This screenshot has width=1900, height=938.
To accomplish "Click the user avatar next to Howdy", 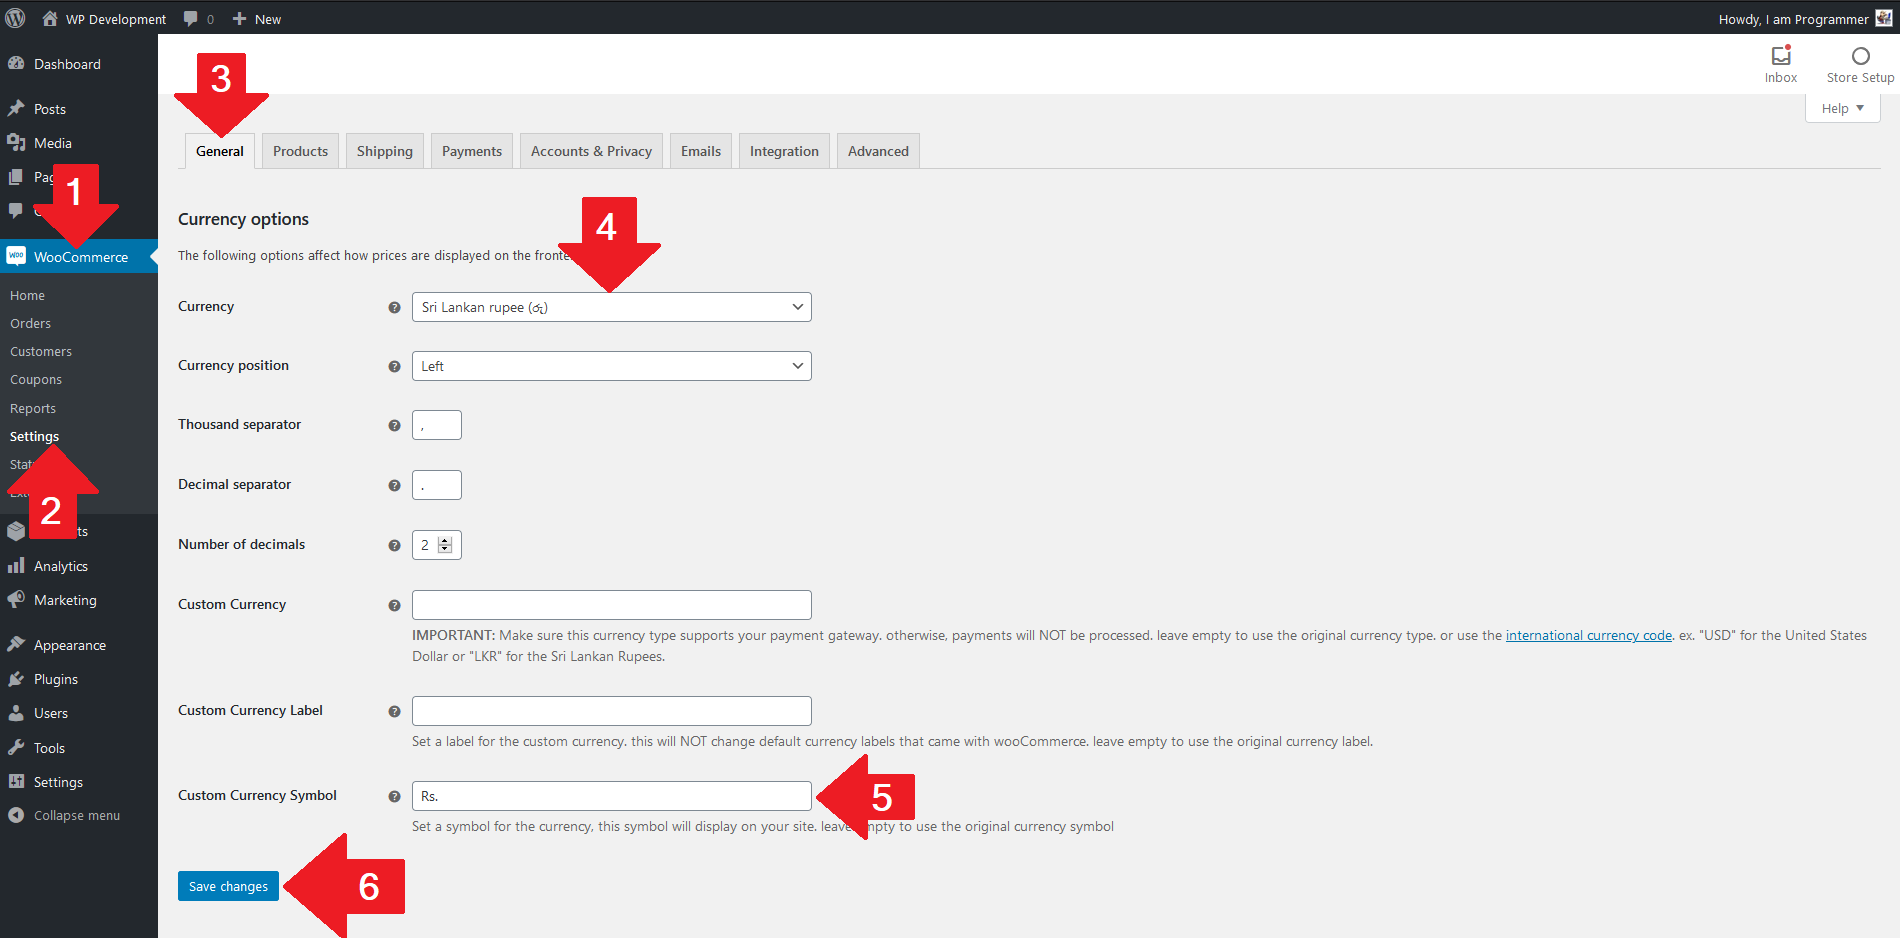I will coord(1884,18).
